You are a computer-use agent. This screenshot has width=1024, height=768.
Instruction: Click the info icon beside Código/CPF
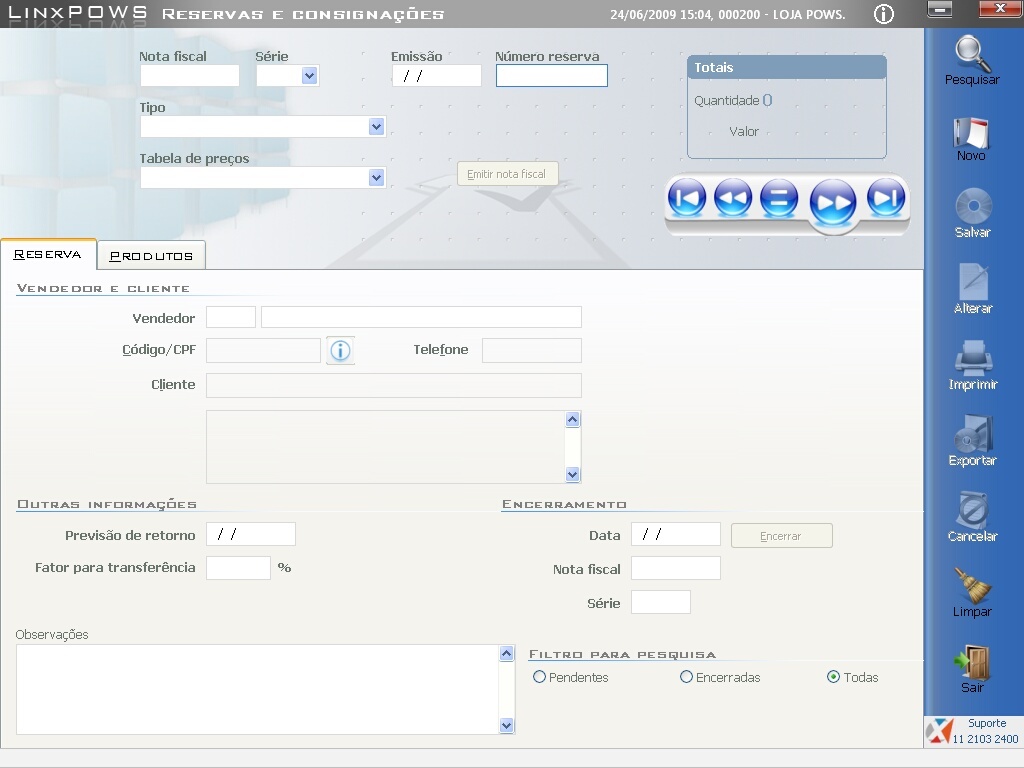pyautogui.click(x=340, y=351)
